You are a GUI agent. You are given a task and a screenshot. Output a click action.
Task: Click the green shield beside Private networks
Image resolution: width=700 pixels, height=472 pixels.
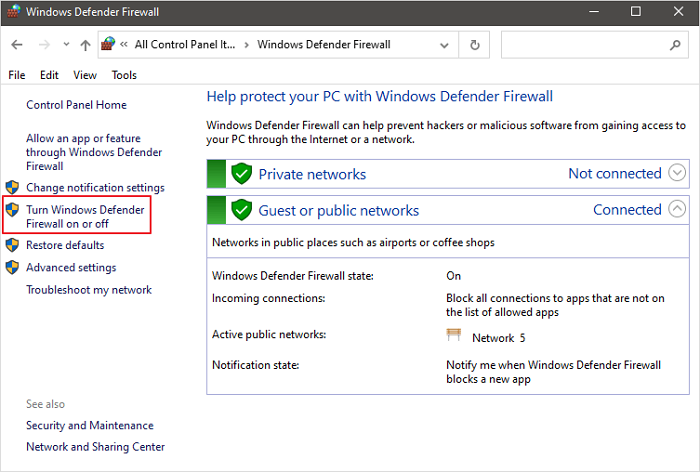click(x=241, y=174)
